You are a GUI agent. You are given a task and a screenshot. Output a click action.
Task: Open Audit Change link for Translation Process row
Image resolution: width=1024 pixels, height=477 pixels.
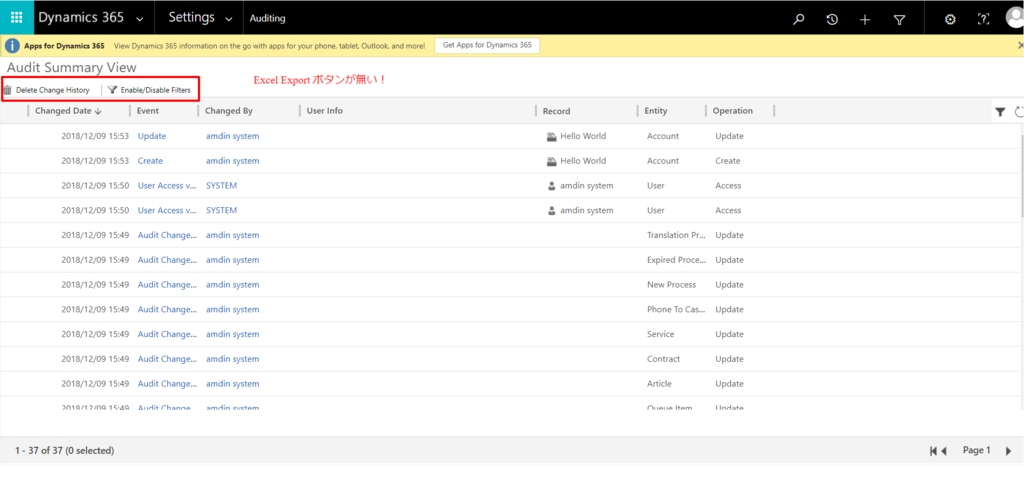167,235
